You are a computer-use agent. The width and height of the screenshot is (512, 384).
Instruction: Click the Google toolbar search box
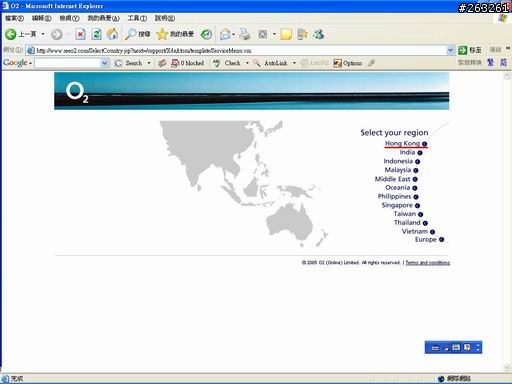pyautogui.click(x=68, y=63)
